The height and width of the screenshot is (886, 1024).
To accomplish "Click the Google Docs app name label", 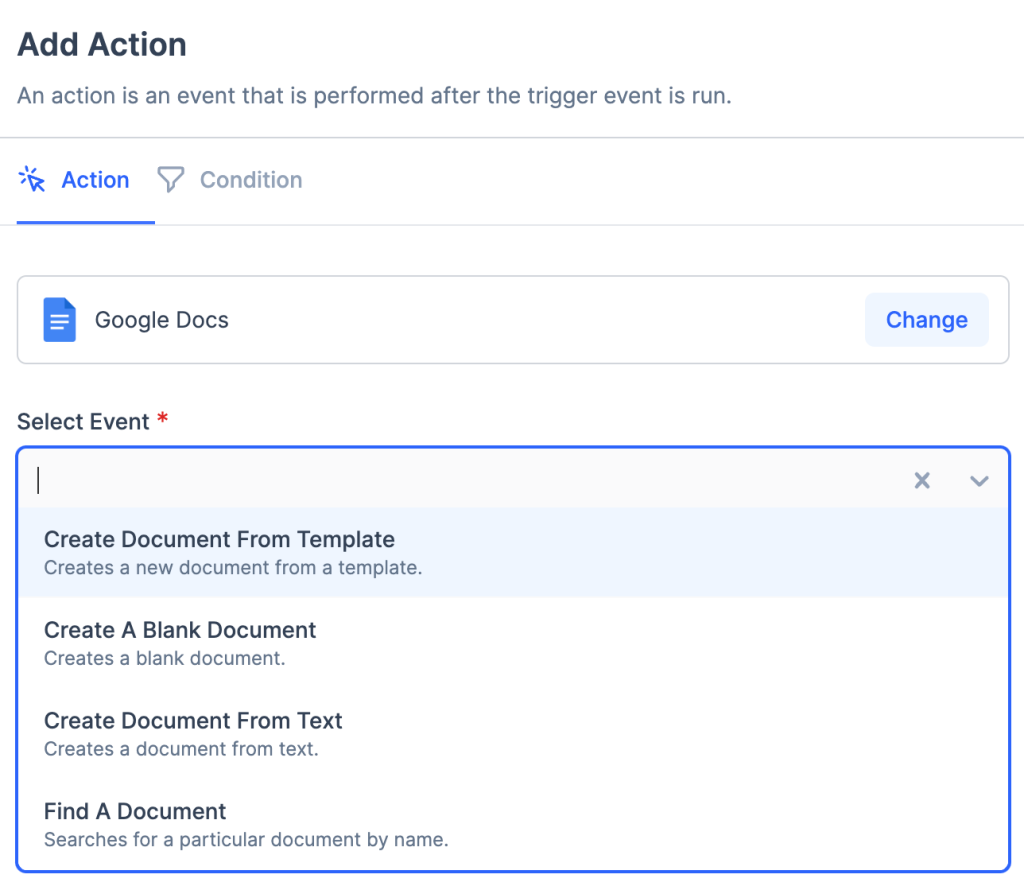I will click(161, 320).
